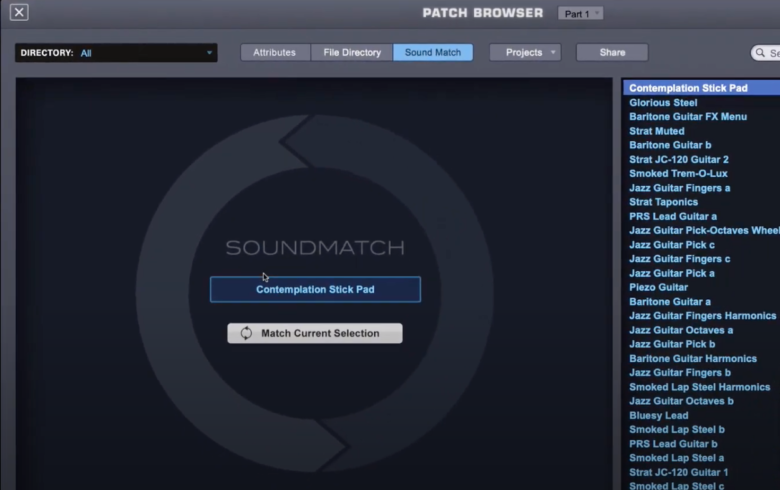Pick Jazz Guitar Pick a
The height and width of the screenshot is (490, 780).
pyautogui.click(x=672, y=273)
